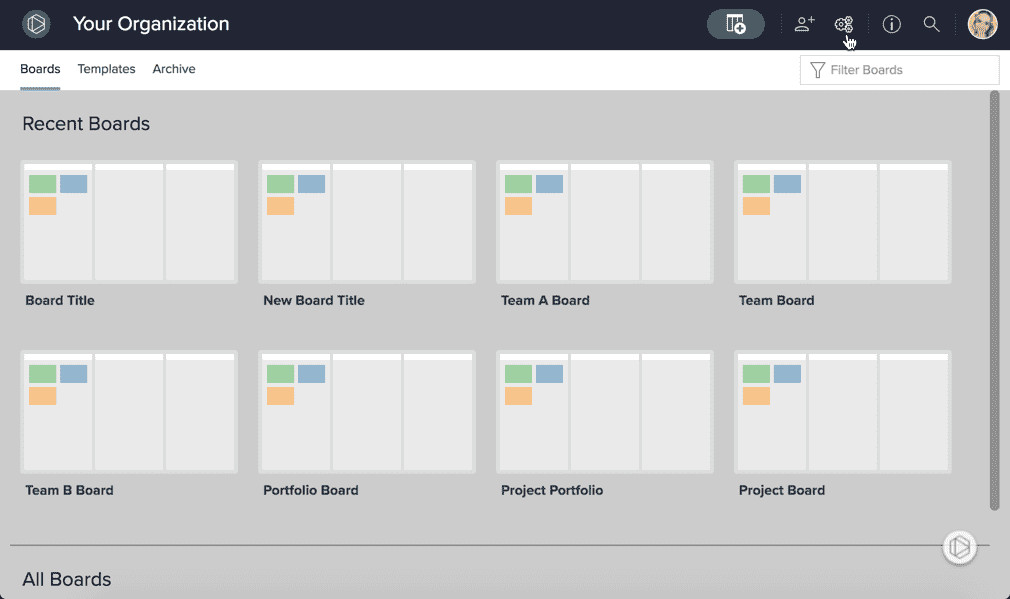Viewport: 1010px width, 599px height.
Task: Click the floating logo button at bottom right
Action: click(x=960, y=547)
